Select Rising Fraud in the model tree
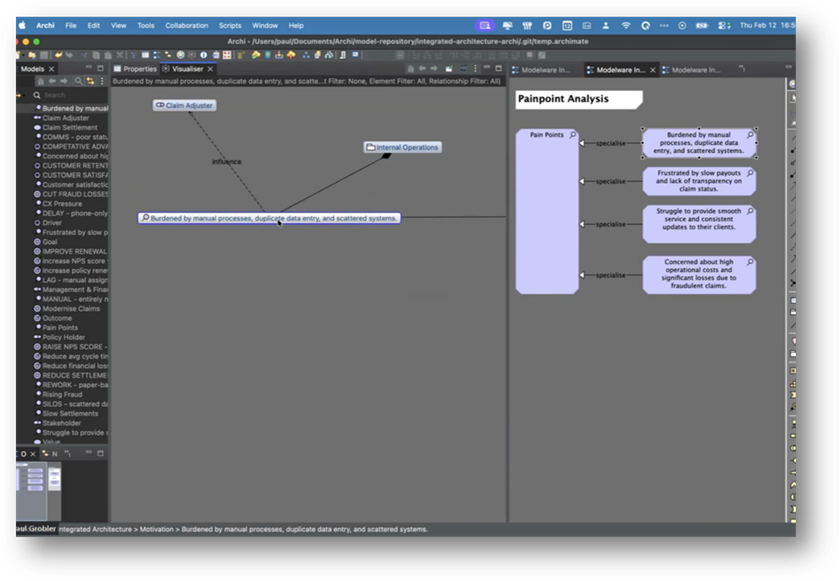Viewport: 839px width, 581px height. click(62, 394)
